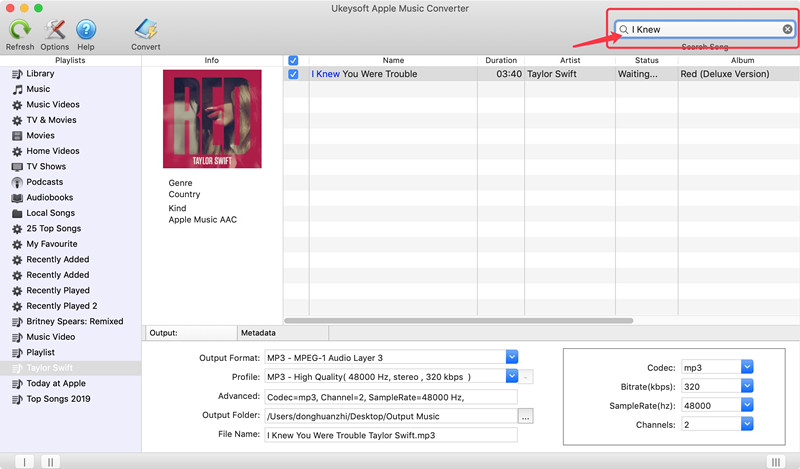Select 25 Top Songs playlist
The image size is (800, 469).
tap(54, 228)
